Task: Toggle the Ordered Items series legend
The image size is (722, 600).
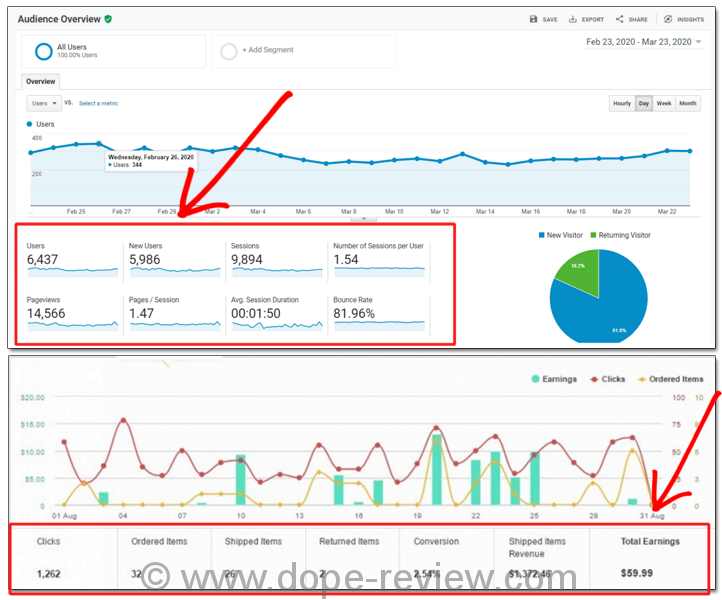Action: pos(643,379)
